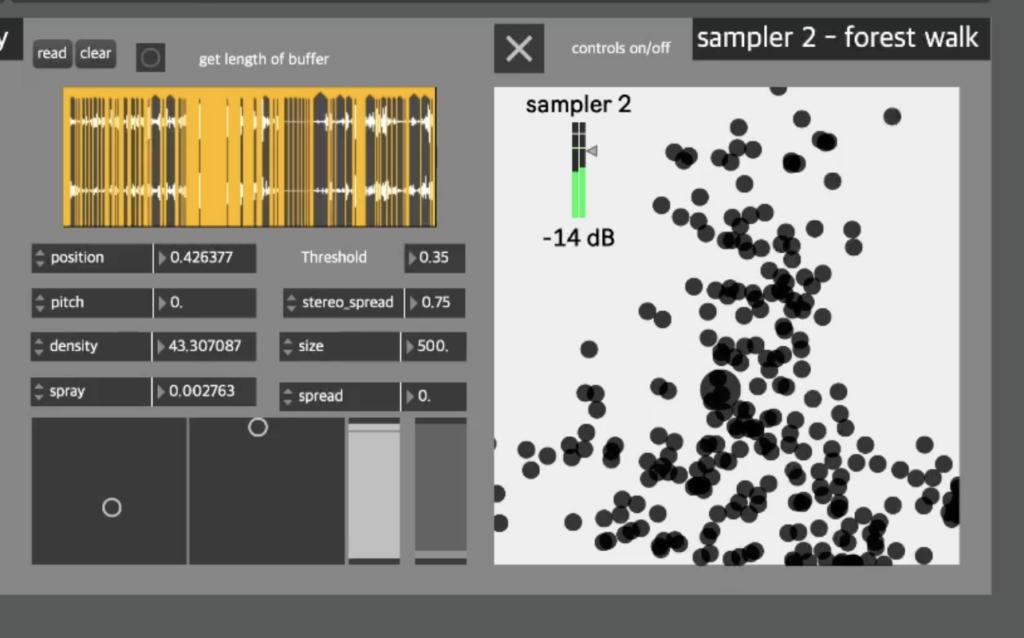Enable the round toggle beside the clear button
The height and width of the screenshot is (638, 1024).
click(150, 57)
